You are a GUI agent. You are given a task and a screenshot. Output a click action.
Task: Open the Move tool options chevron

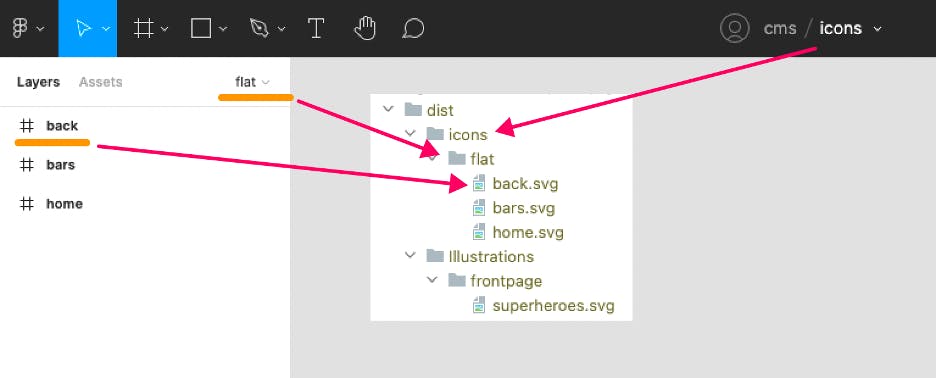click(106, 29)
